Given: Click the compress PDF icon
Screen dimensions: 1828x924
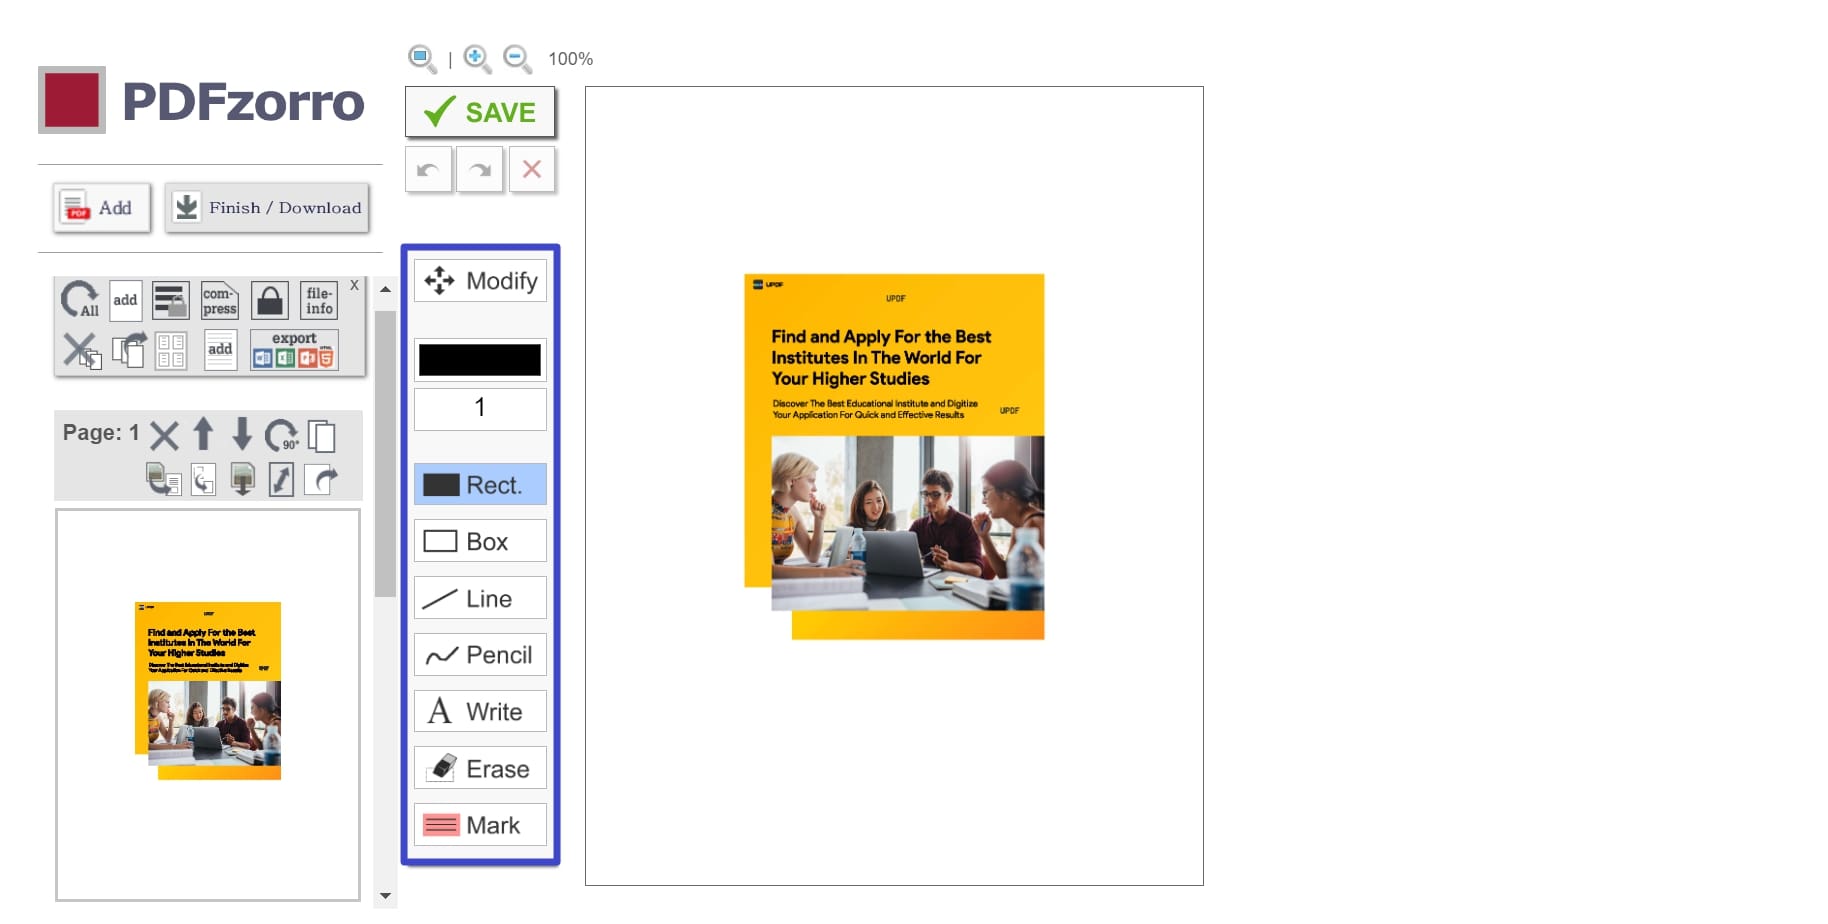Looking at the screenshot, I should (x=219, y=299).
